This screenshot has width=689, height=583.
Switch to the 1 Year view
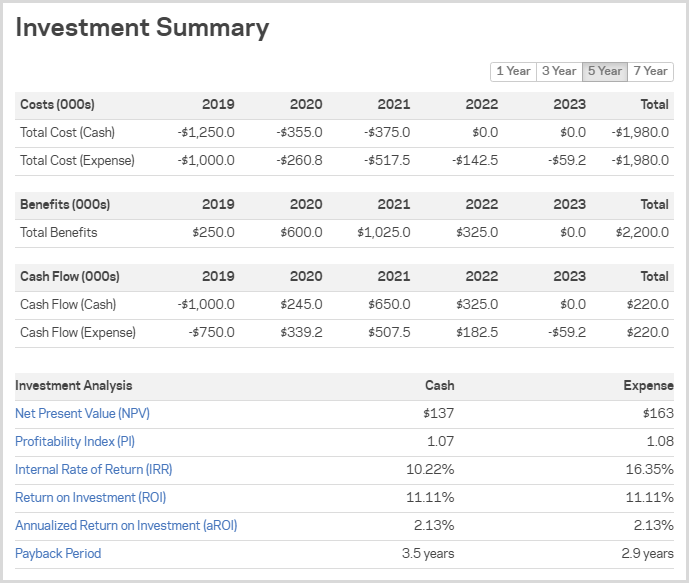(513, 71)
